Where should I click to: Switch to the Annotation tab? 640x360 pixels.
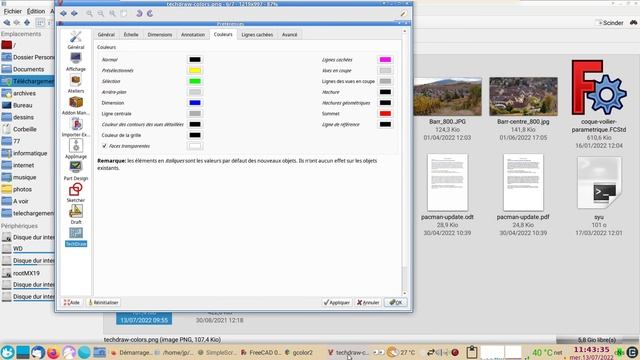[x=193, y=35]
